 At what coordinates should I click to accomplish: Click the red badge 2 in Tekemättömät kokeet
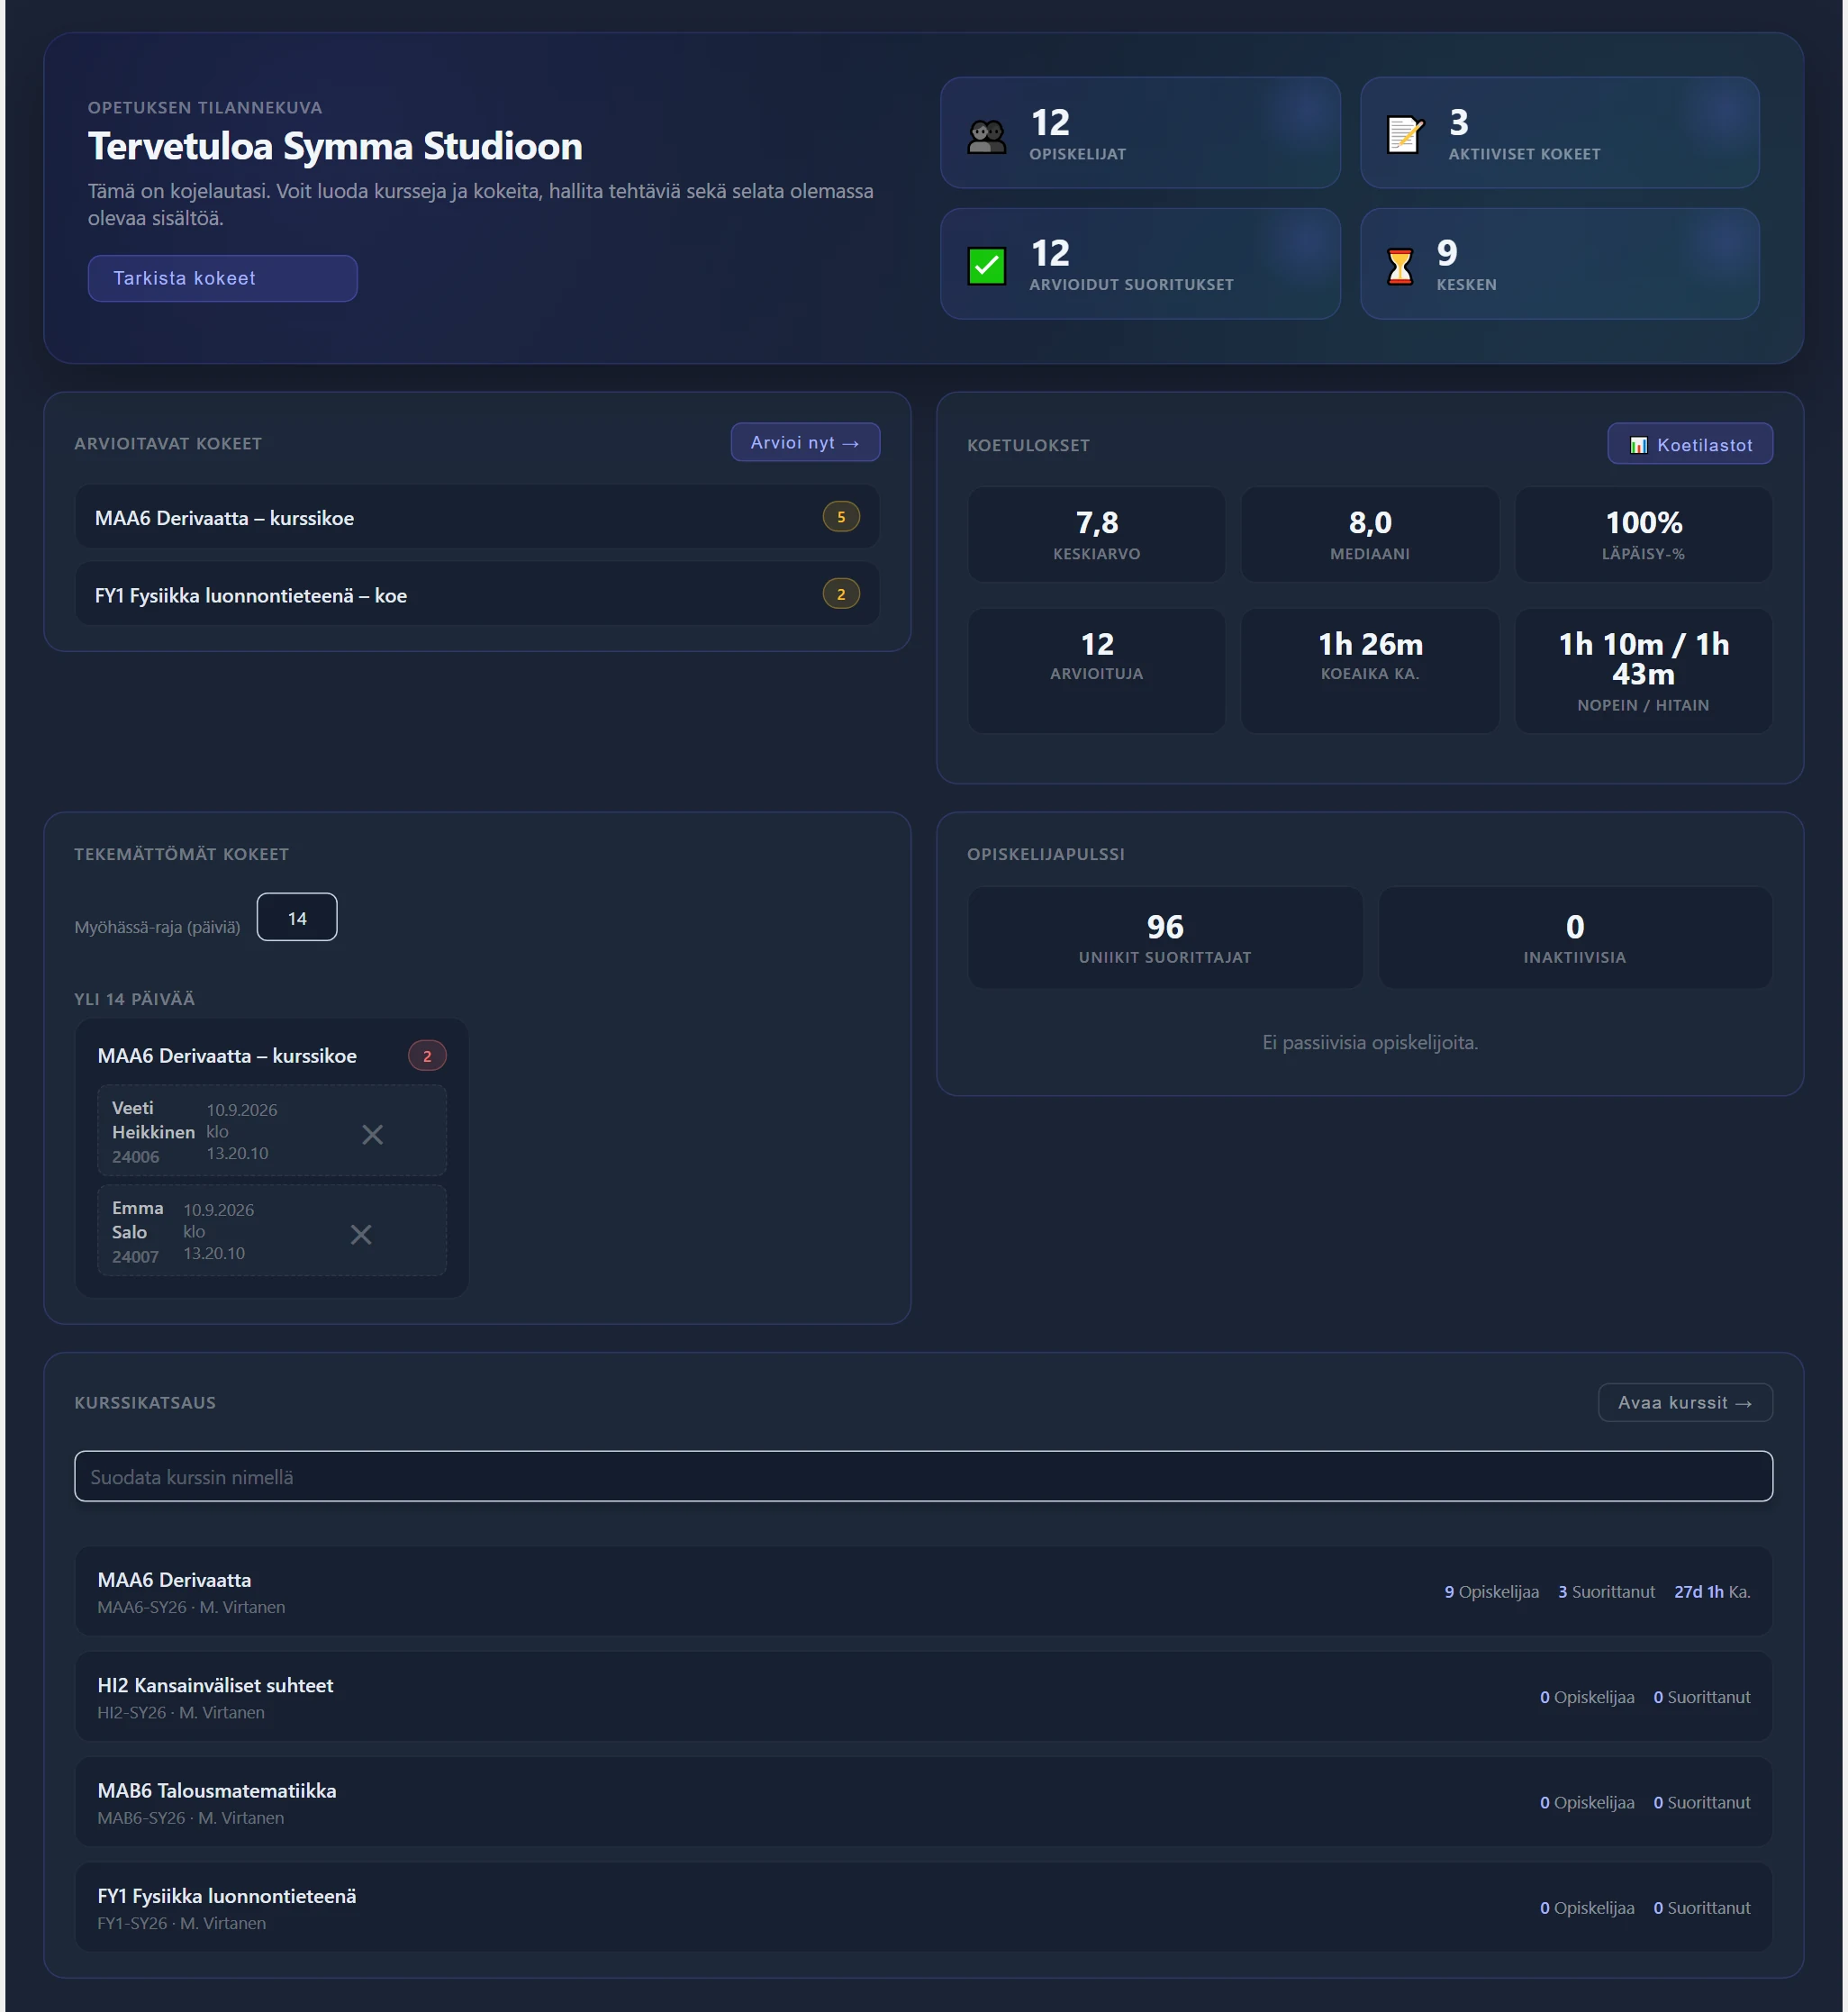point(427,1056)
